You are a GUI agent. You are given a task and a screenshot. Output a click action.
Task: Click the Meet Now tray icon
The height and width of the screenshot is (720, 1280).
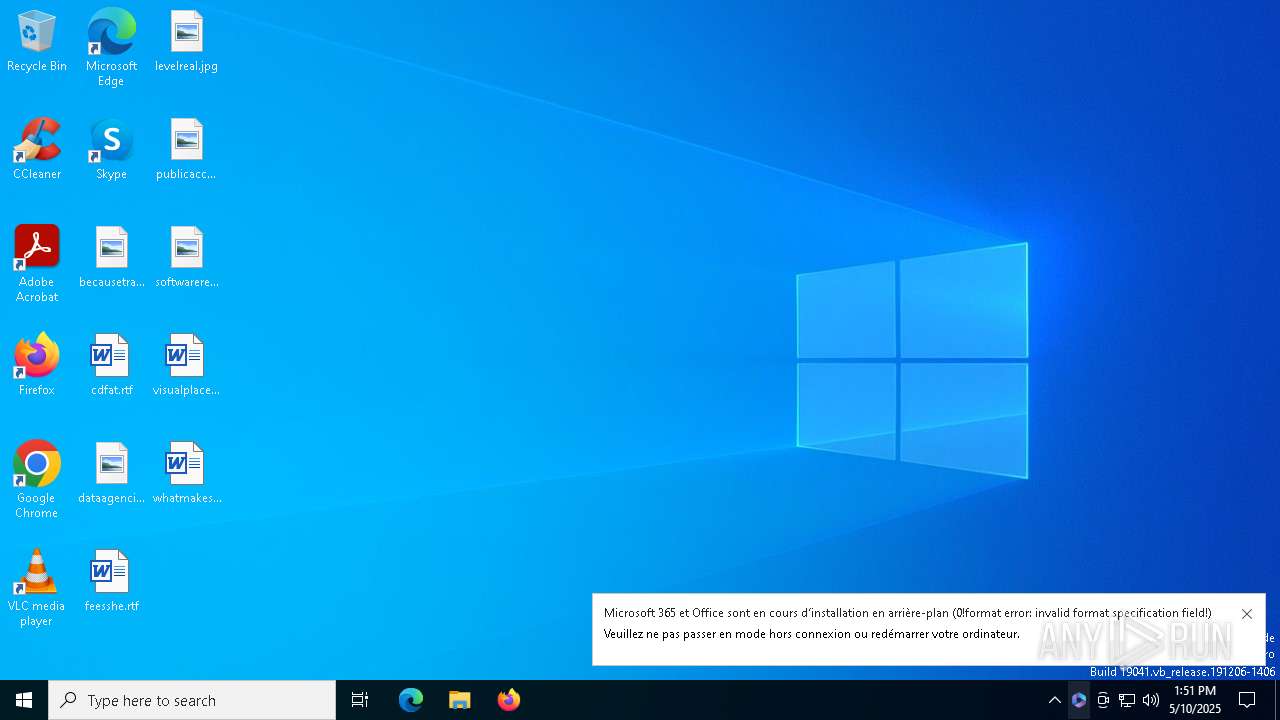(x=1103, y=700)
